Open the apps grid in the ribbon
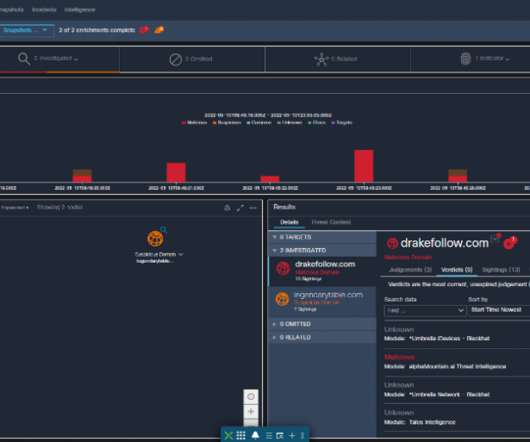Viewport: 530px width, 442px height. (241, 435)
